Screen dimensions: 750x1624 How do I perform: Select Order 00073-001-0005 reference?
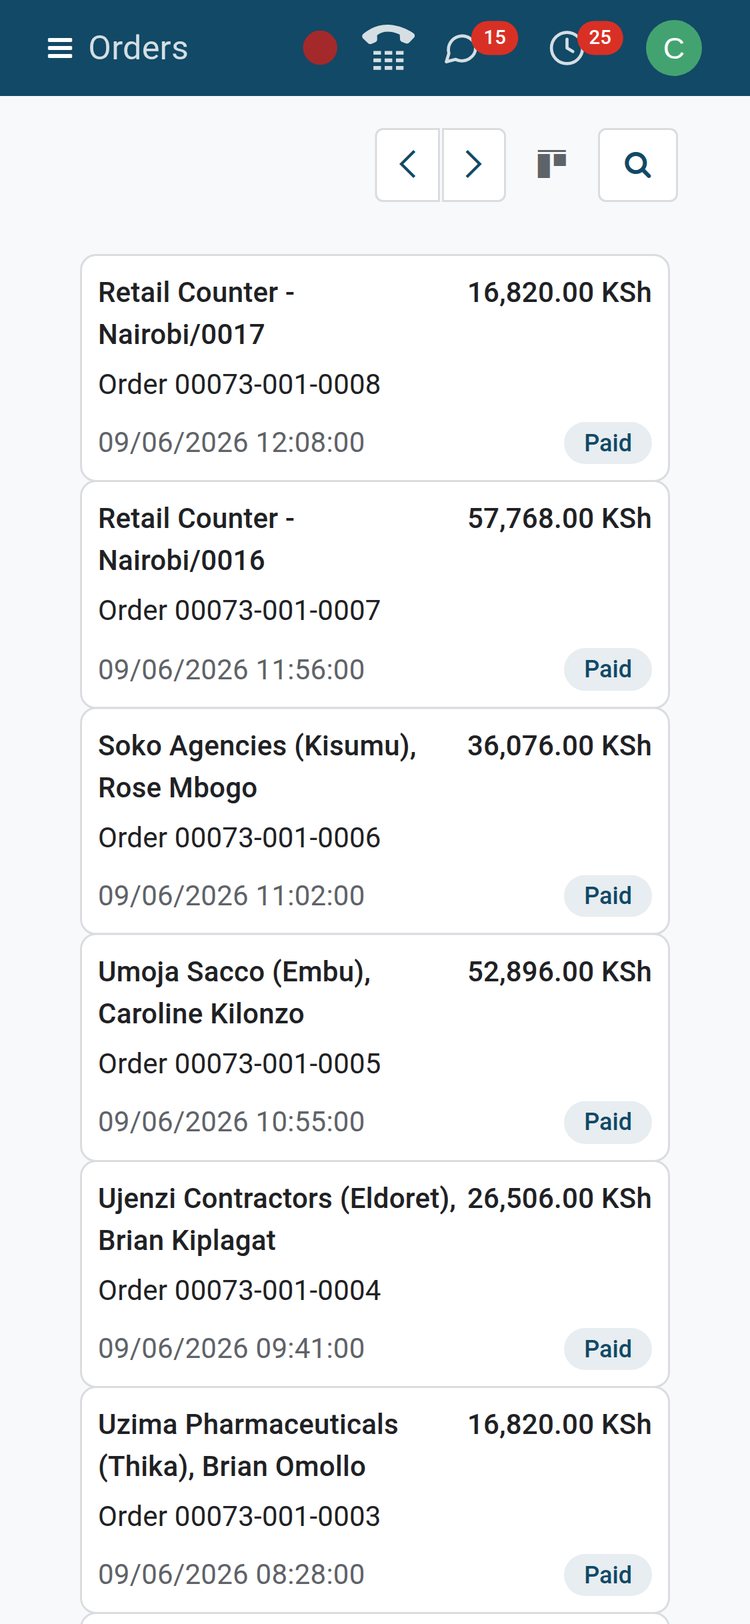239,1063
